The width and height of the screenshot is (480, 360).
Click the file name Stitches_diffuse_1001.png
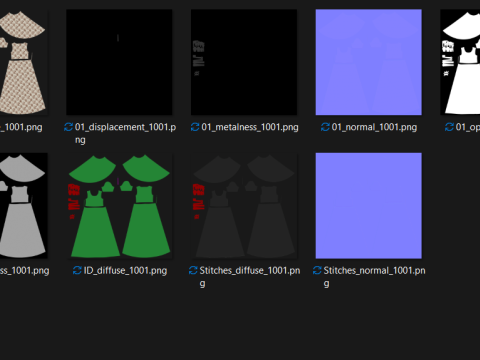click(250, 277)
